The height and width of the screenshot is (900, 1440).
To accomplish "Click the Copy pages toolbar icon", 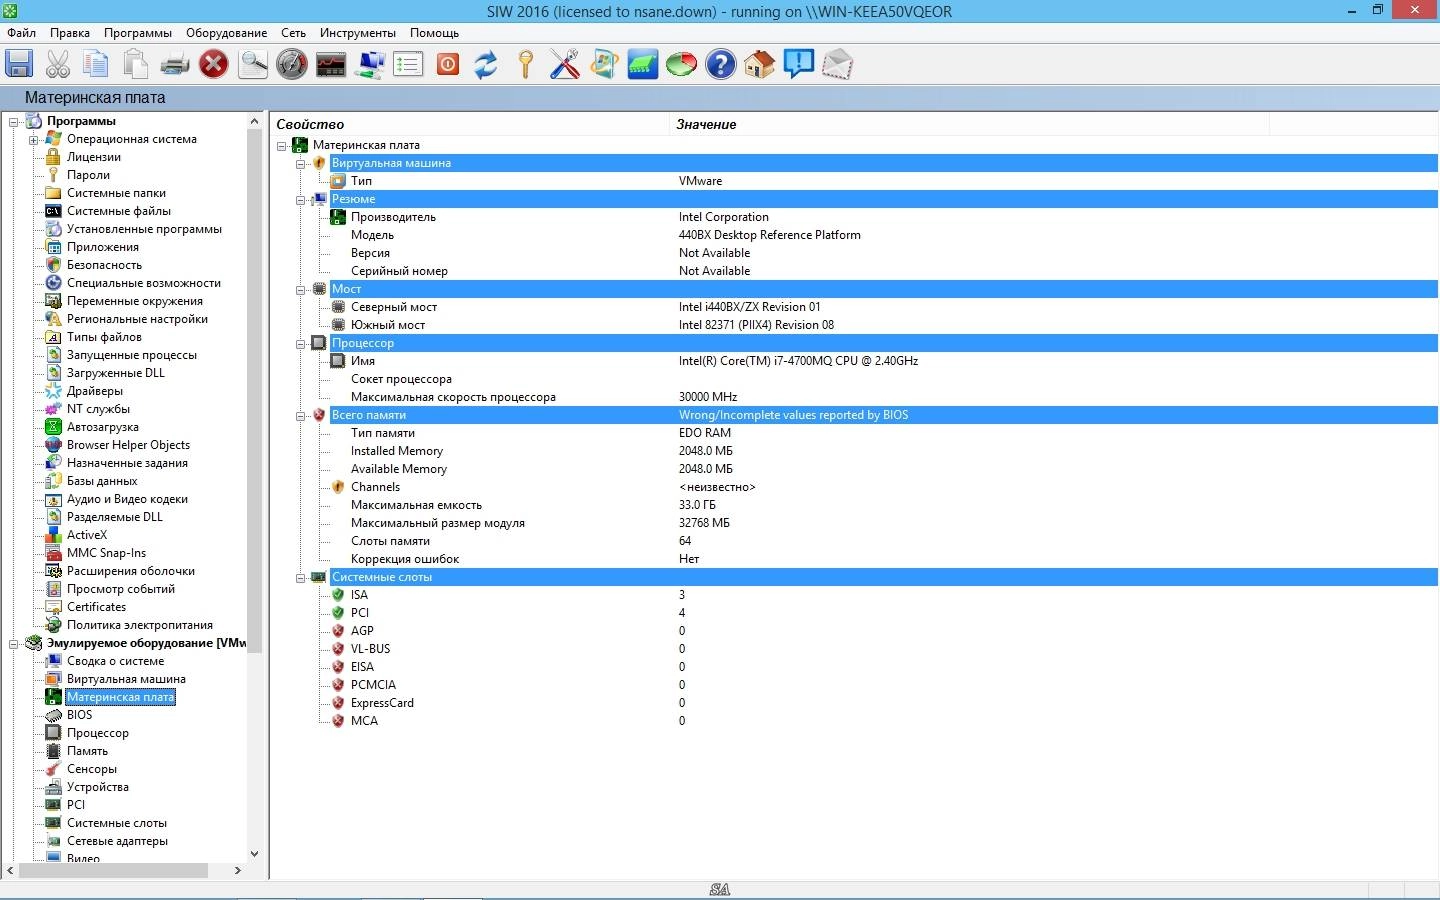I will coord(96,64).
